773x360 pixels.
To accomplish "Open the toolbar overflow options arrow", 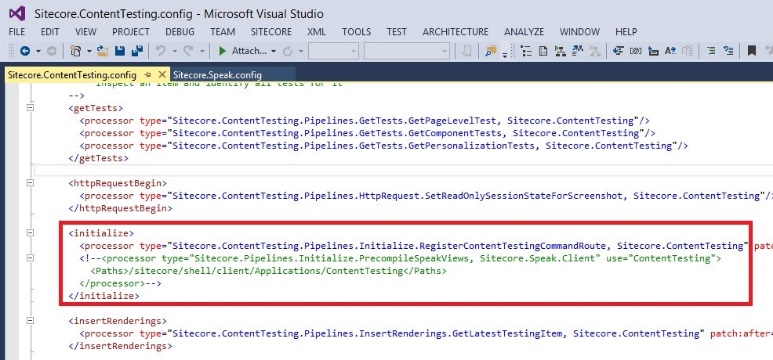I will pos(505,54).
